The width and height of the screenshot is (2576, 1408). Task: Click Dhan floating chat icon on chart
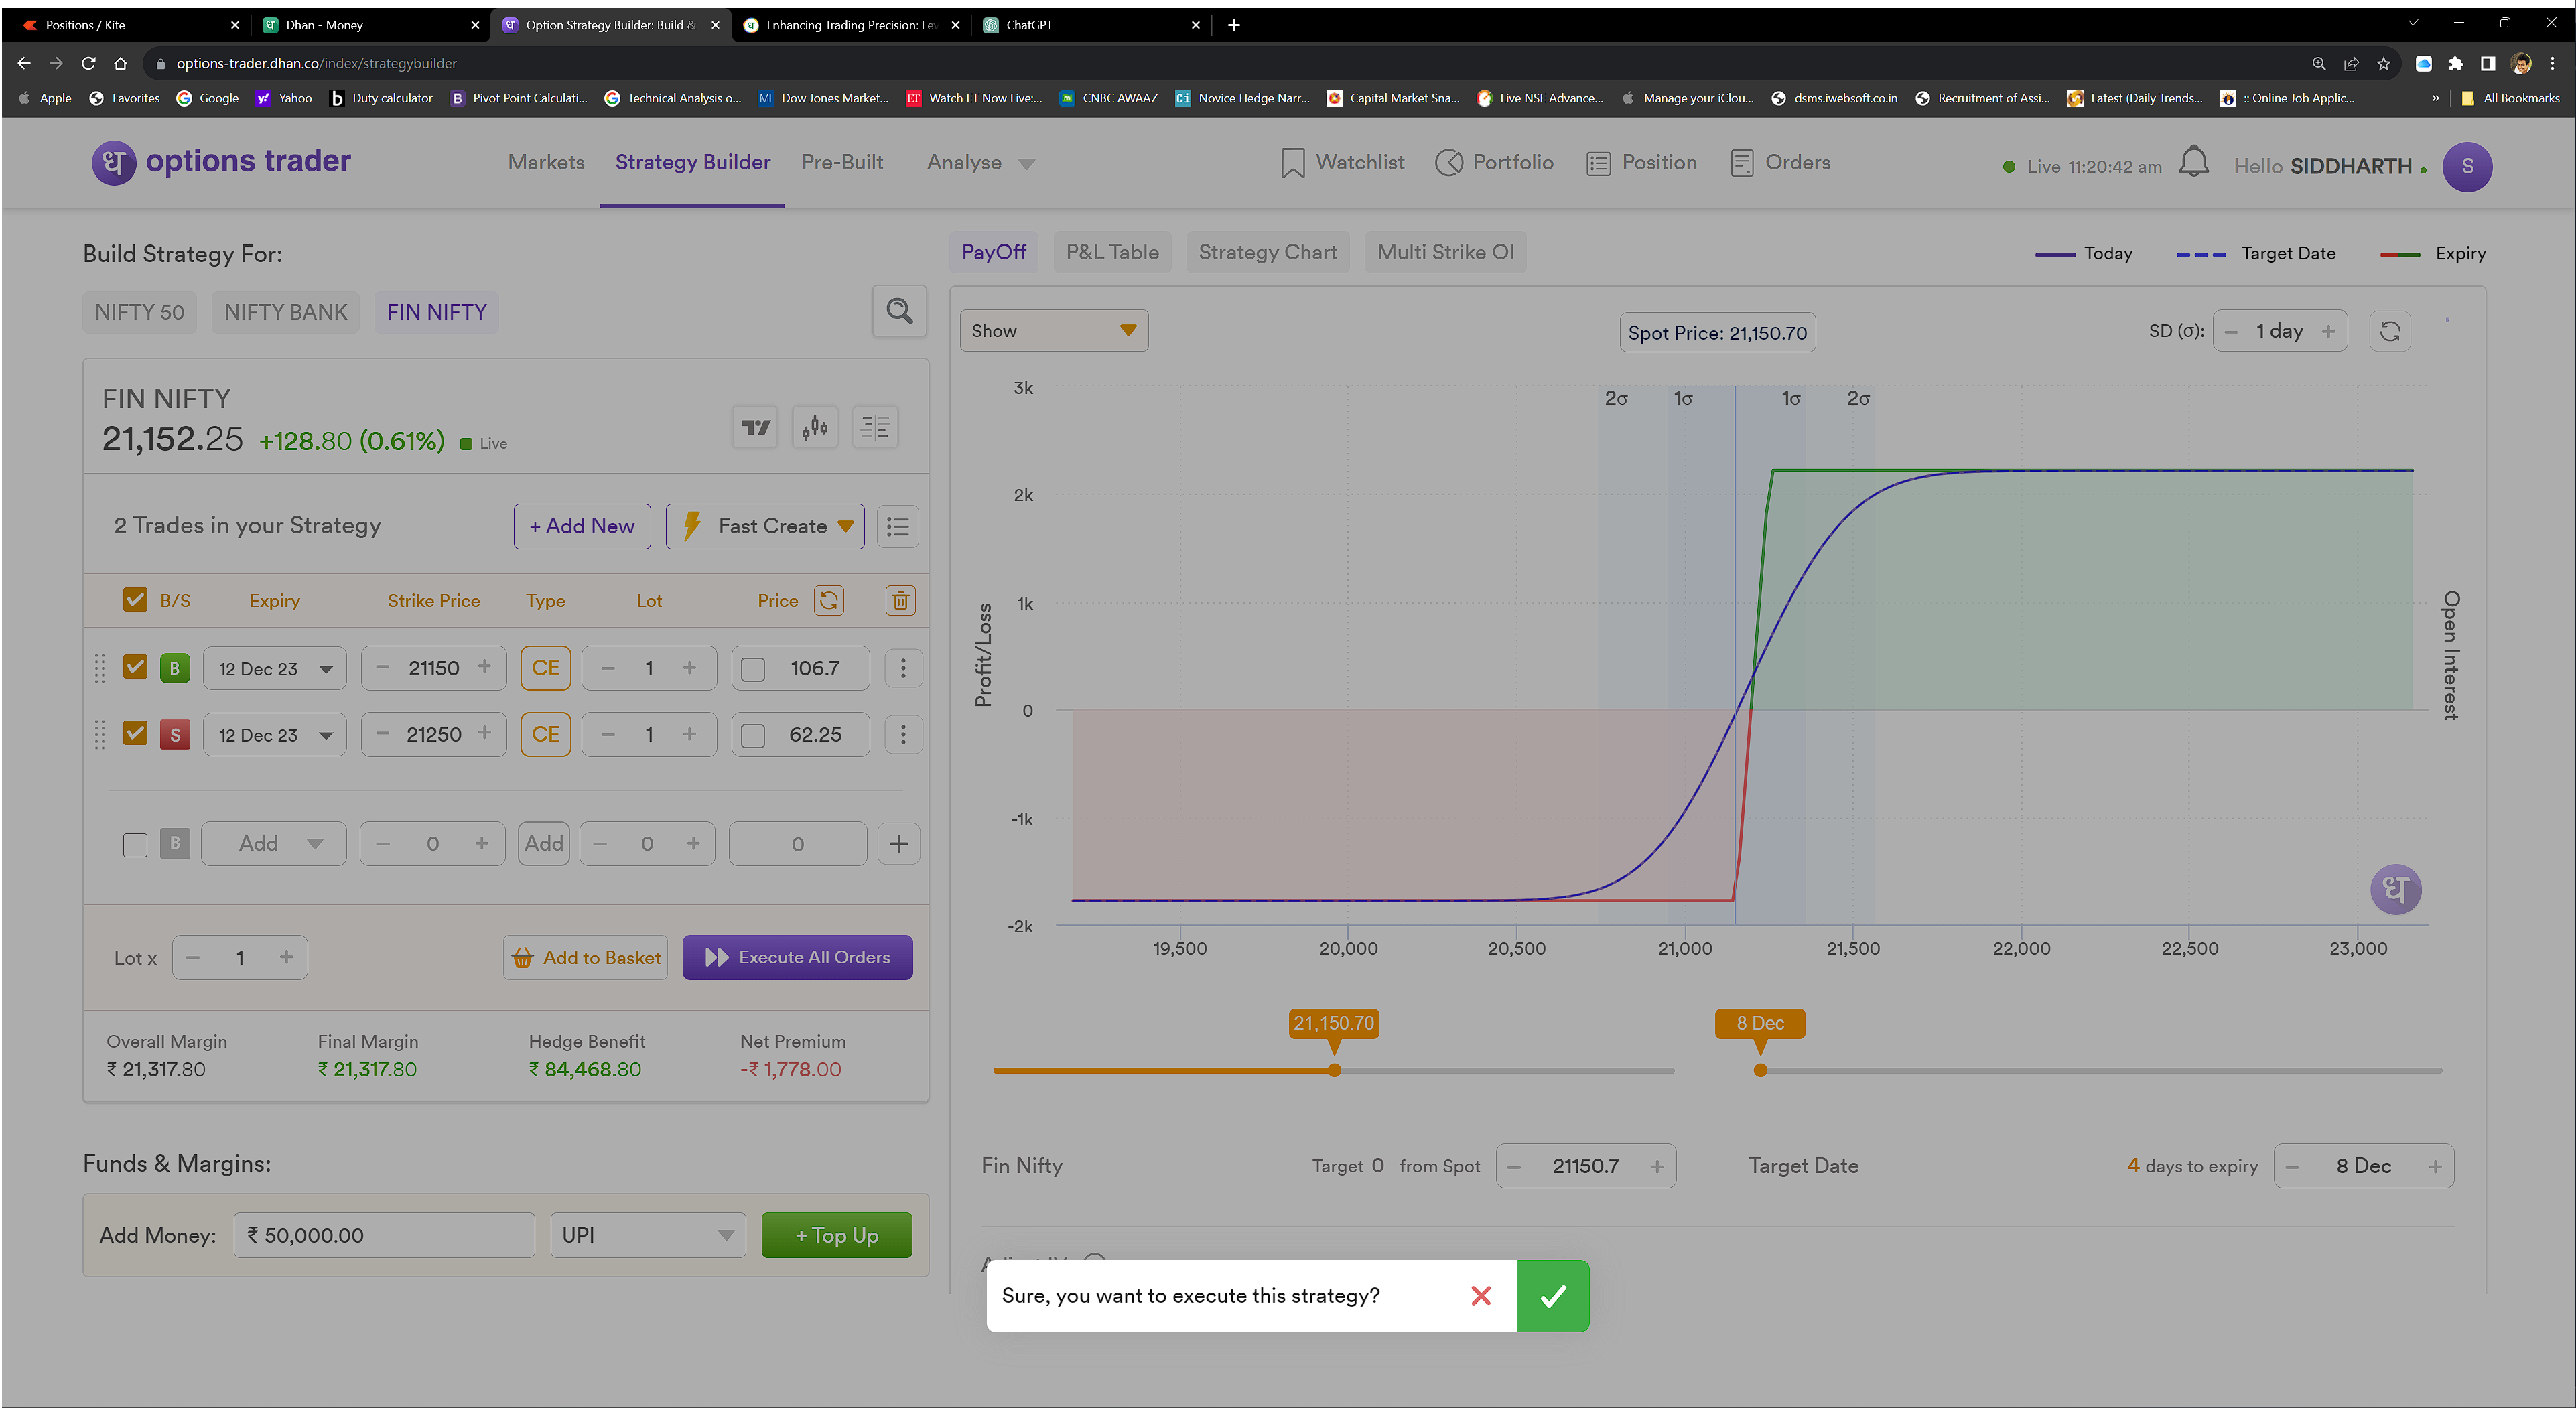pyautogui.click(x=2395, y=889)
